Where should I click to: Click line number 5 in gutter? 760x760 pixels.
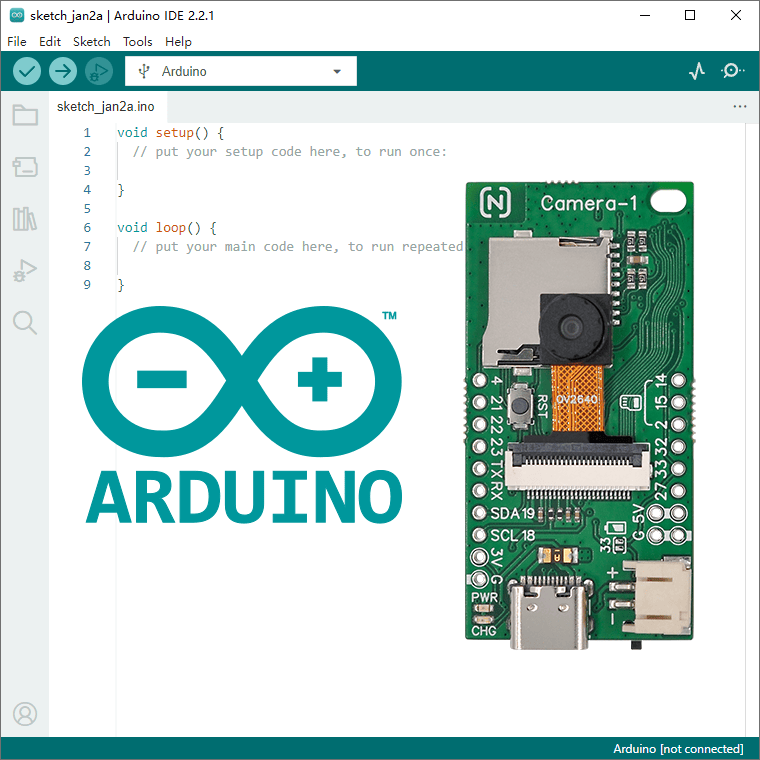point(87,209)
